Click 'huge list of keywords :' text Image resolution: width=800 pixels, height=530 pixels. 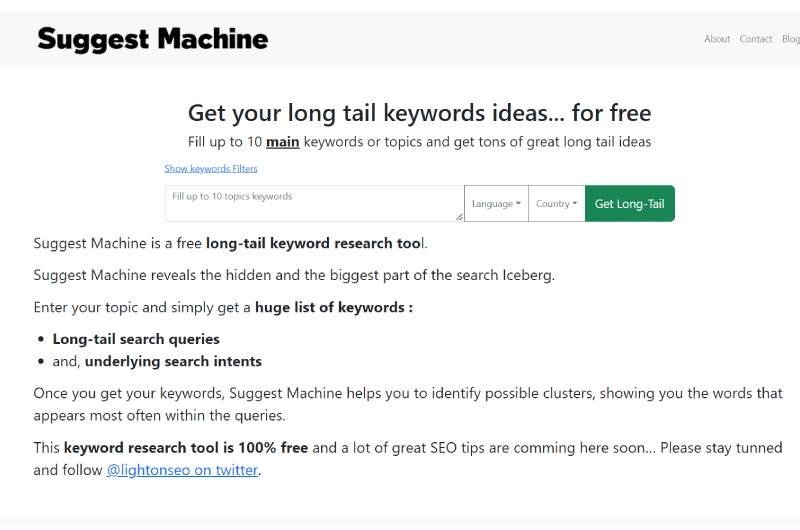click(x=334, y=308)
